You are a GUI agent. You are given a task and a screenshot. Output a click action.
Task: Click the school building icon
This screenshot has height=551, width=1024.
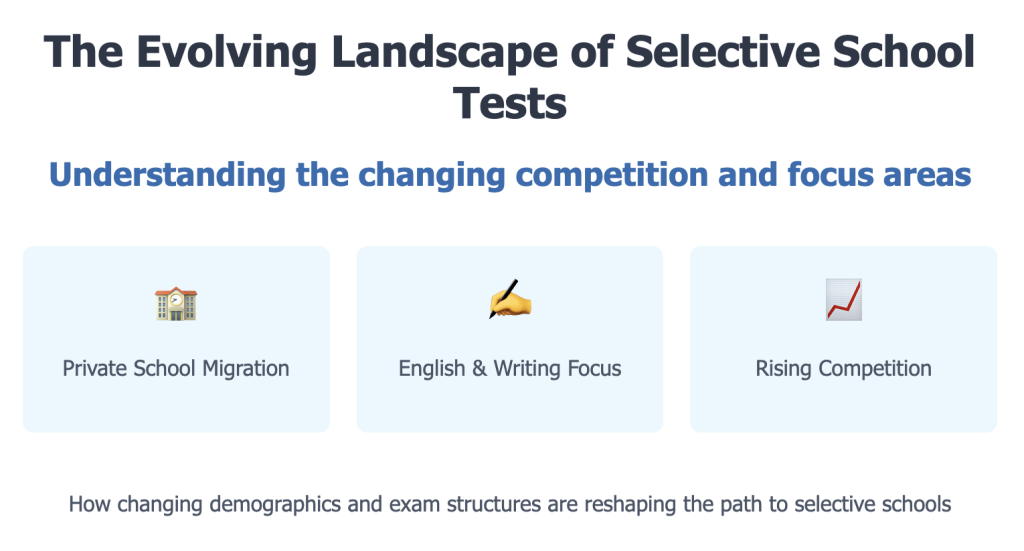pyautogui.click(x=176, y=303)
